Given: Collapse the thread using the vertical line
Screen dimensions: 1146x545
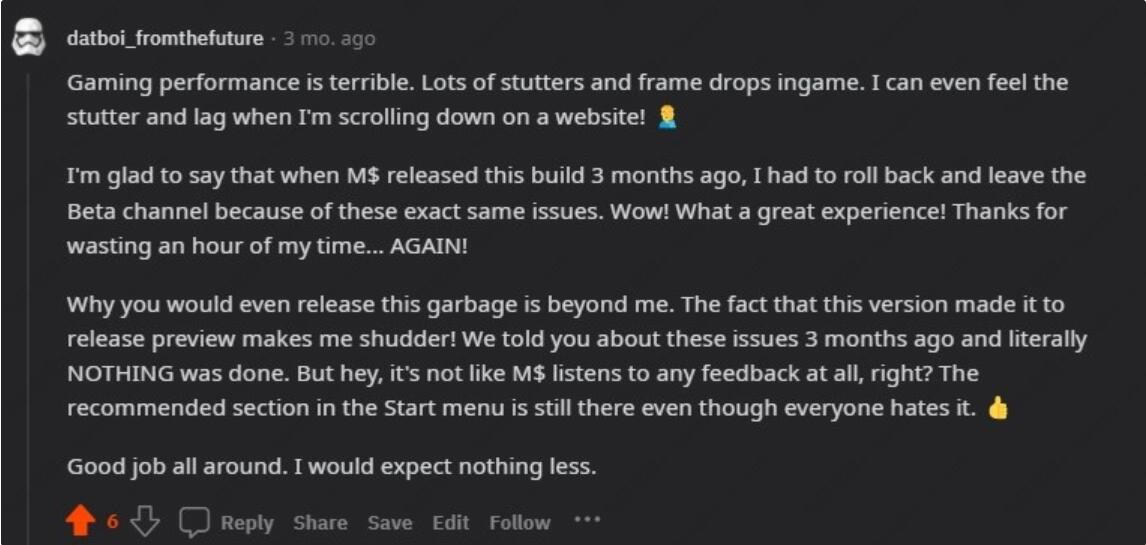Looking at the screenshot, I should 27,300.
